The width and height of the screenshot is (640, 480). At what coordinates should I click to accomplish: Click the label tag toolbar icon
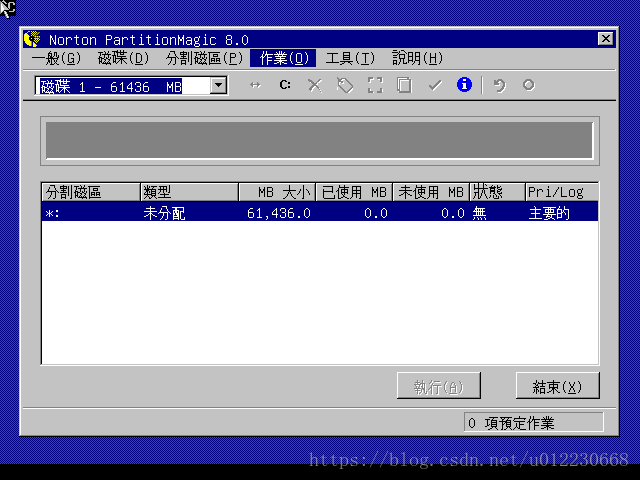[345, 85]
